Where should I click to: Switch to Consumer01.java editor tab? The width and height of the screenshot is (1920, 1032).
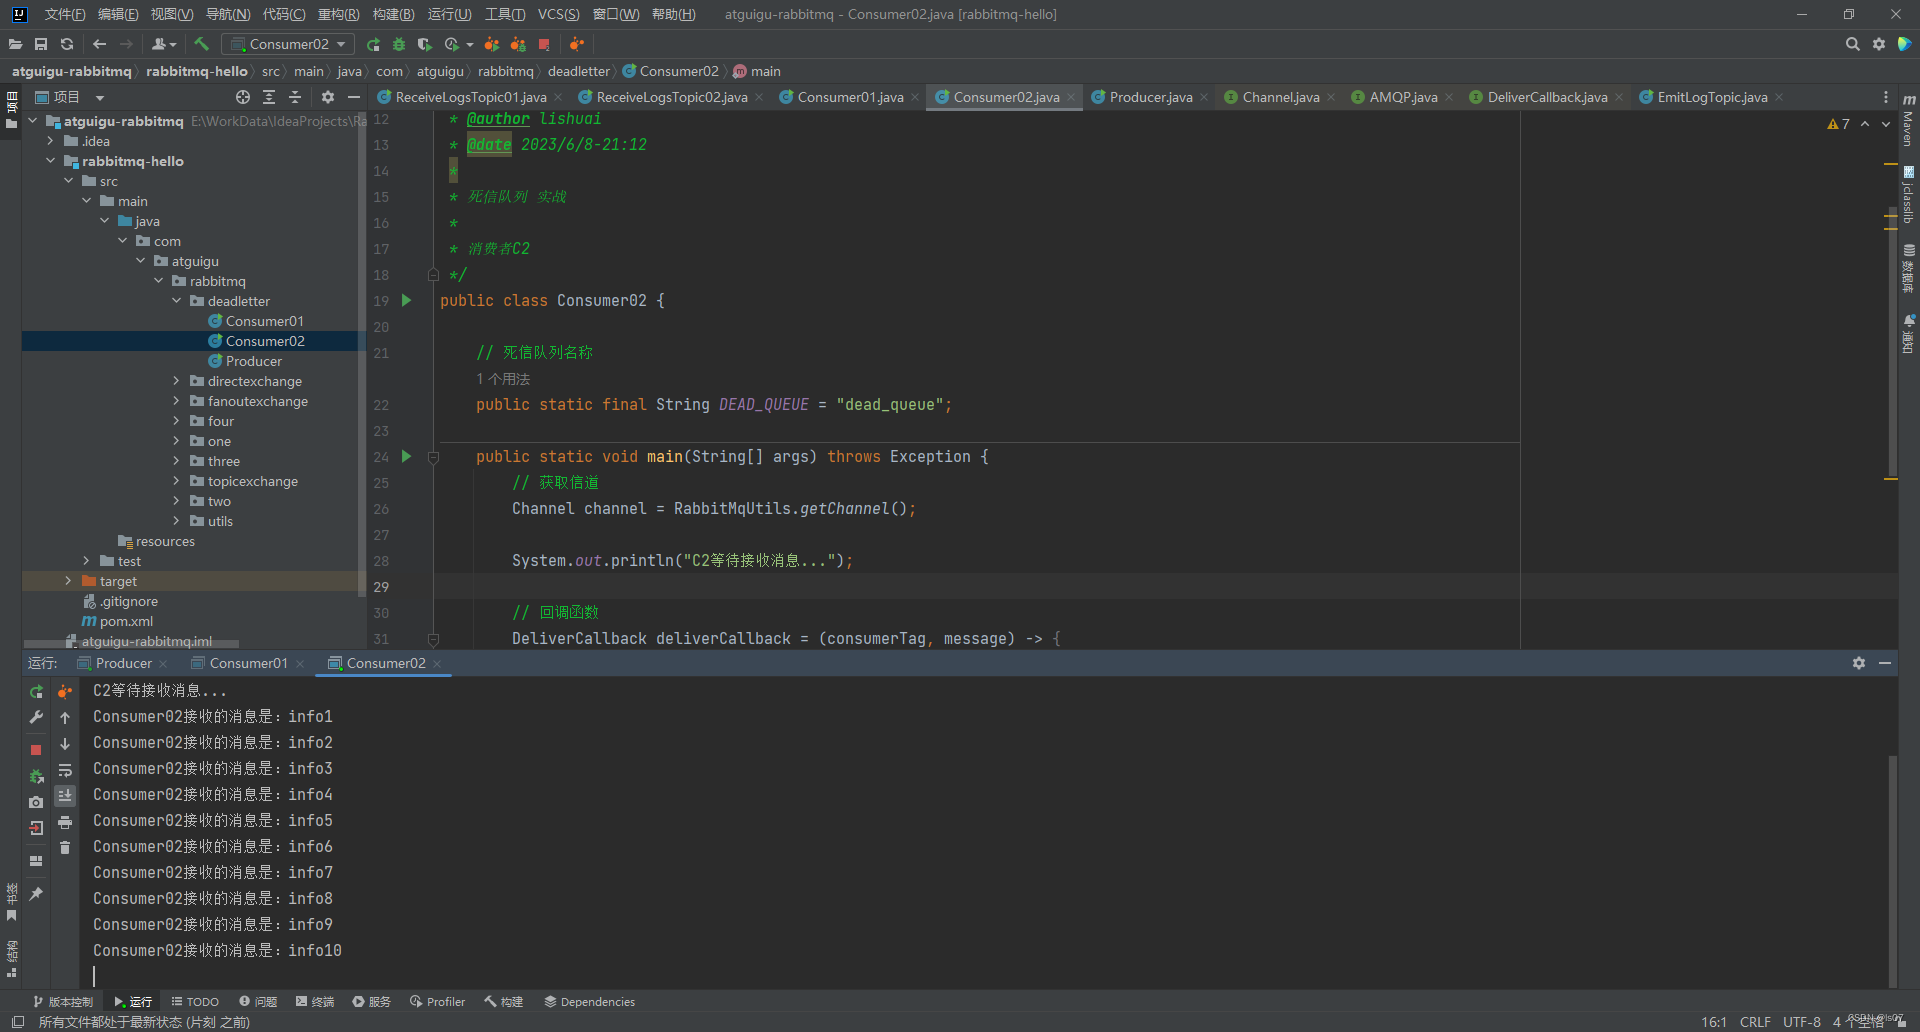[850, 97]
